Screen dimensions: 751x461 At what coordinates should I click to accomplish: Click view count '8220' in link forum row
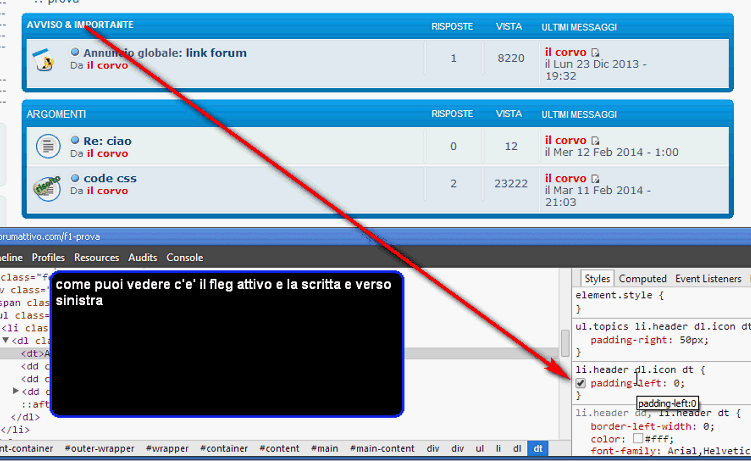click(x=511, y=58)
